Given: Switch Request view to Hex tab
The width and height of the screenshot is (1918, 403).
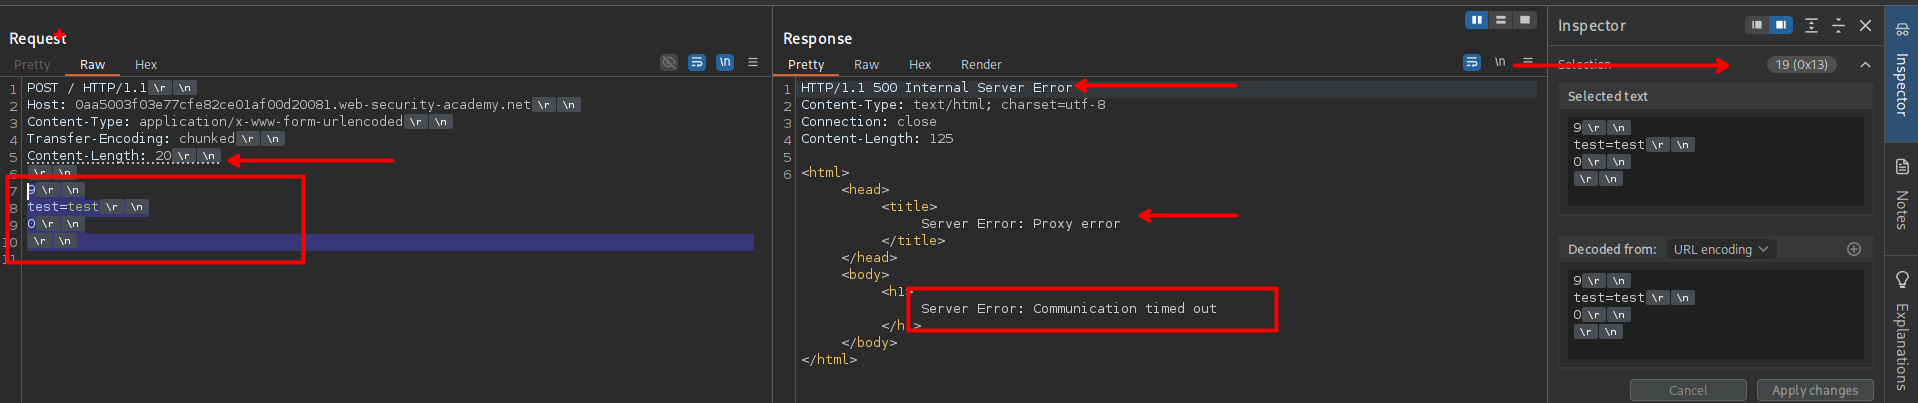Looking at the screenshot, I should pyautogui.click(x=146, y=64).
